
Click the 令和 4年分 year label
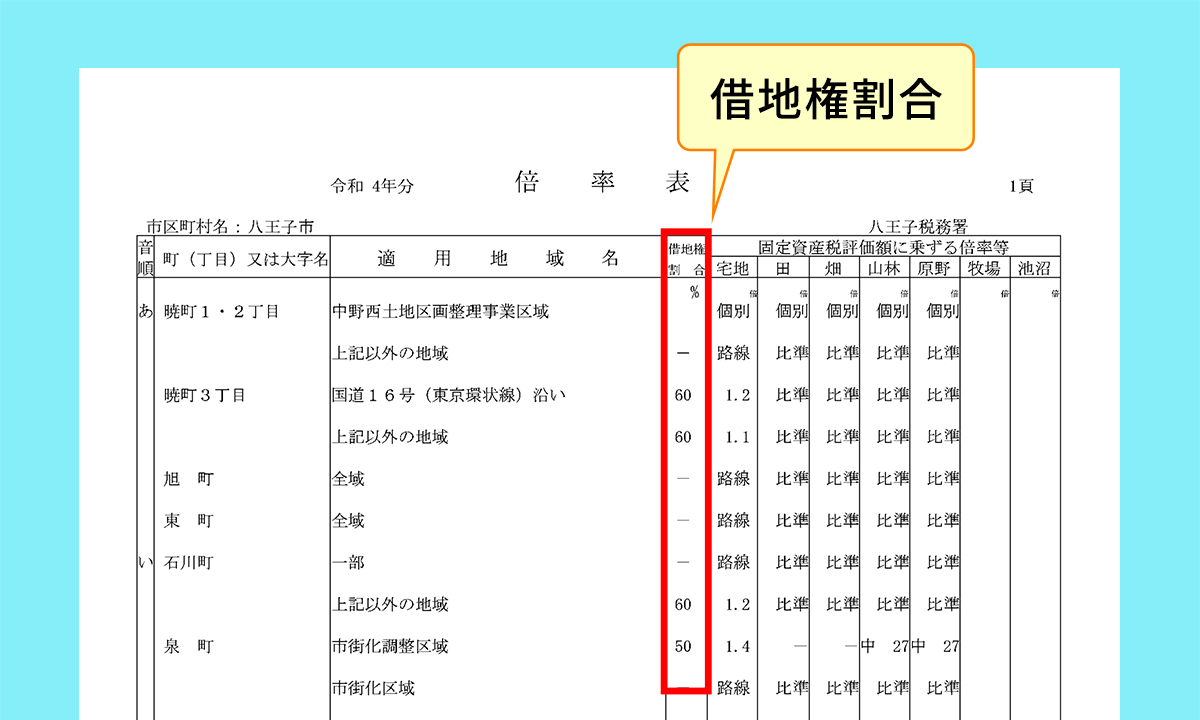372,186
